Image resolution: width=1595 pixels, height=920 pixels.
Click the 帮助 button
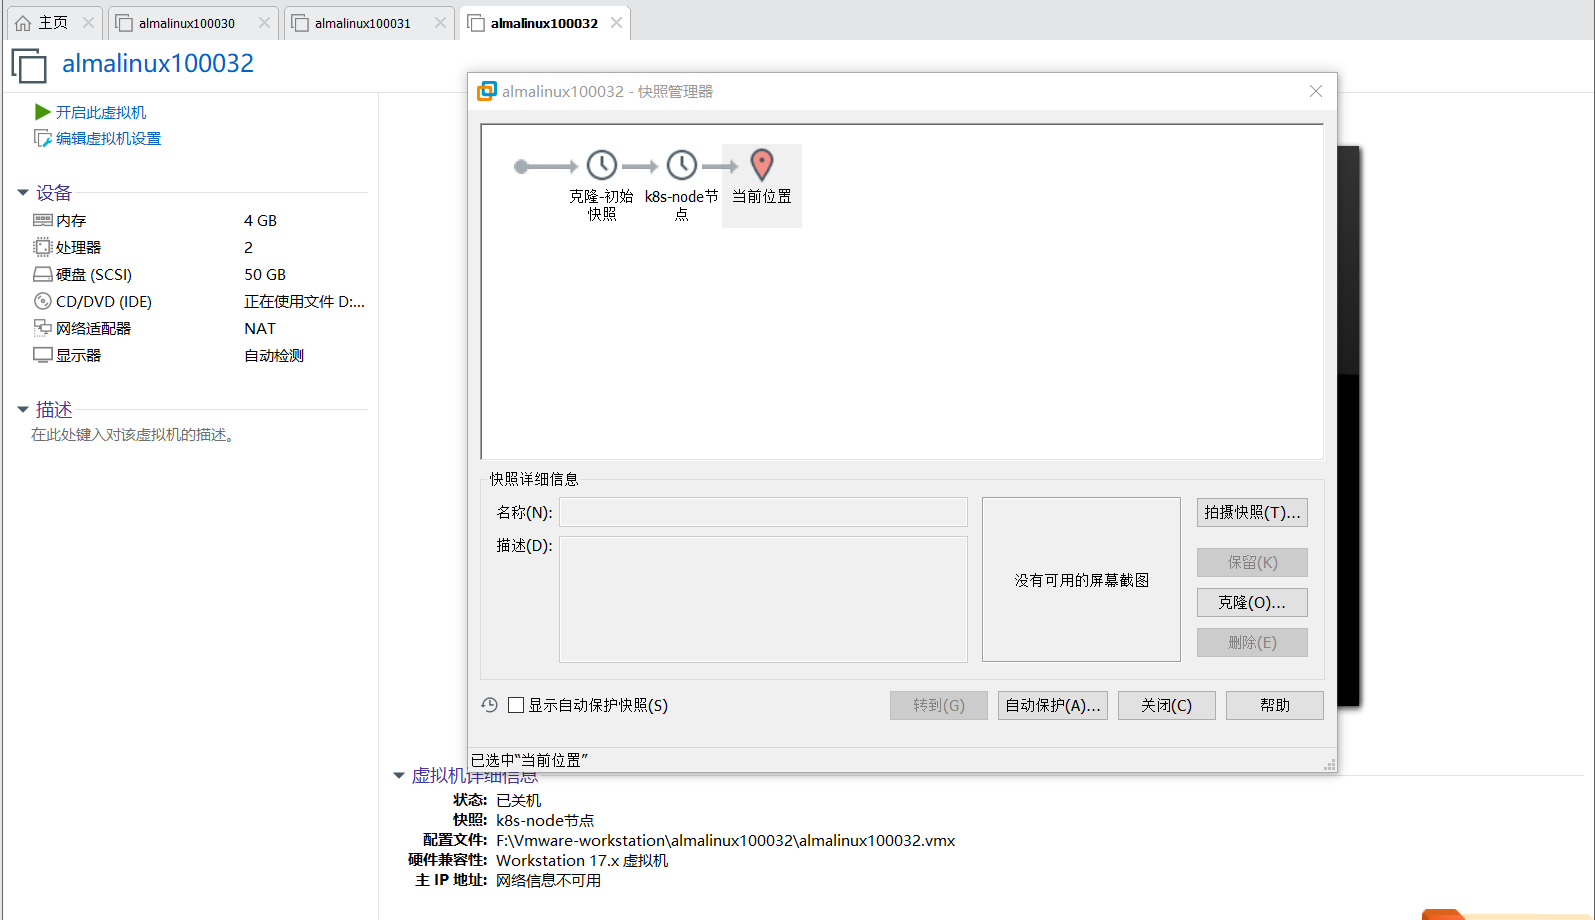click(x=1275, y=705)
